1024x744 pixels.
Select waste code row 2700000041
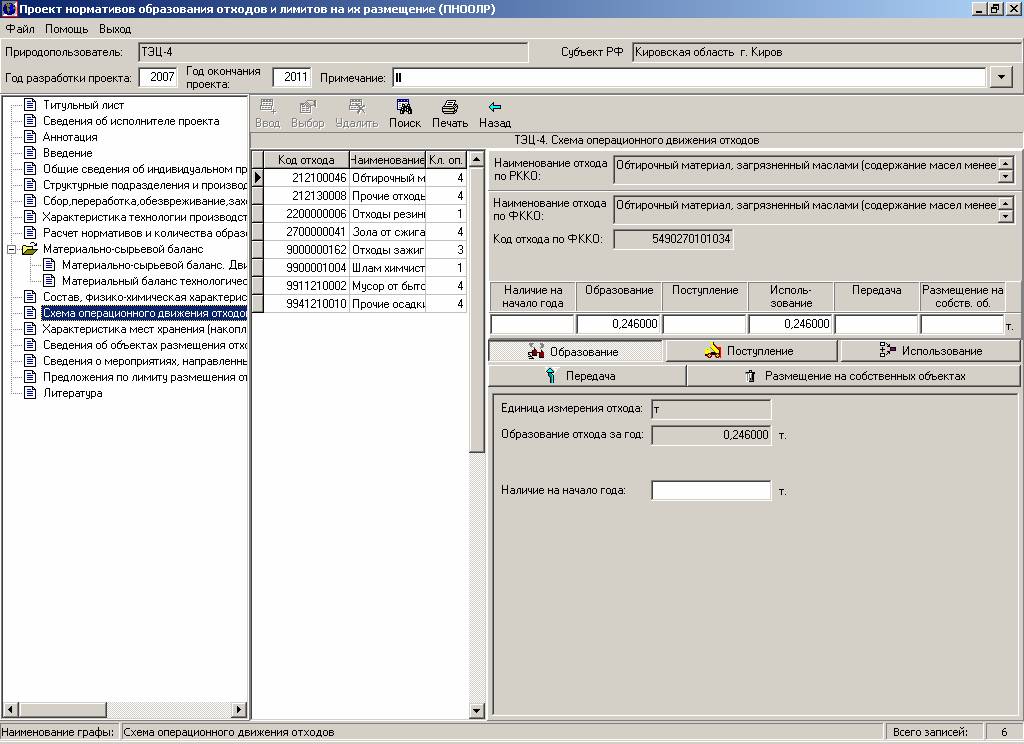(315, 232)
